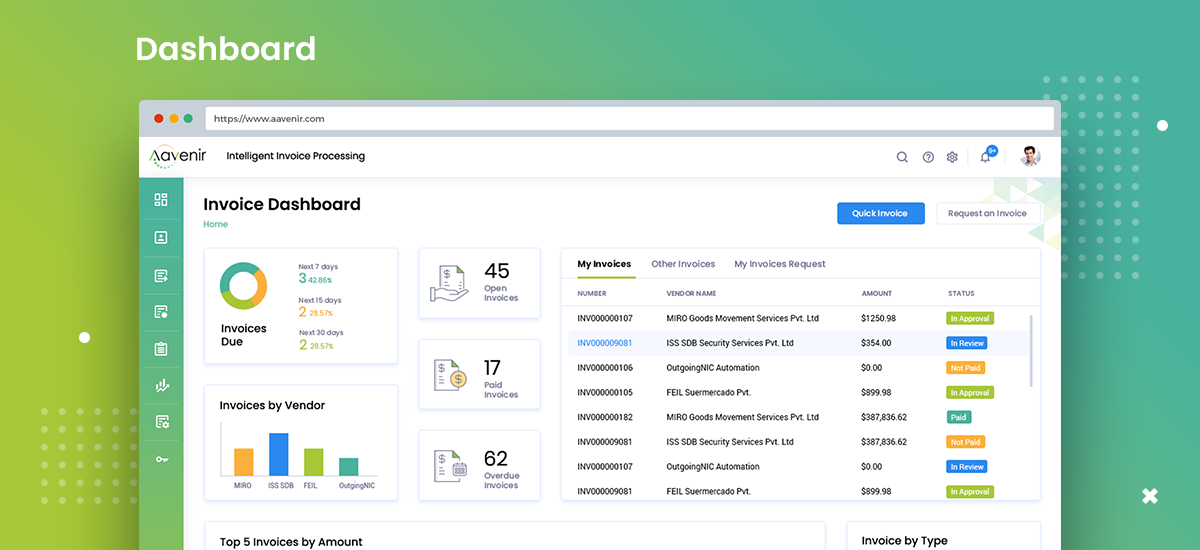Click the browser address bar with aavenir.com URL
This screenshot has width=1200, height=550.
point(629,118)
